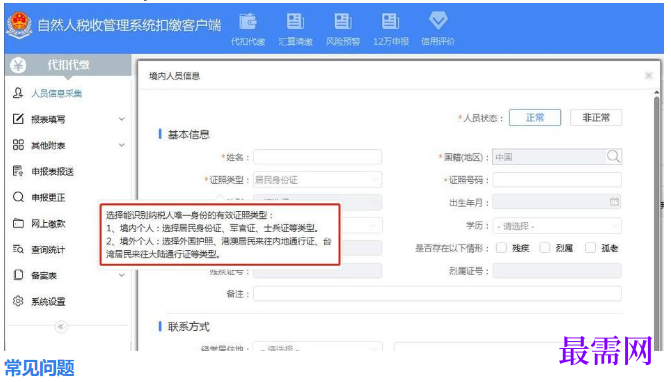Image resolution: width=671 pixels, height=382 pixels.
Task: Check the 孤老 checkbox
Action: (x=590, y=248)
